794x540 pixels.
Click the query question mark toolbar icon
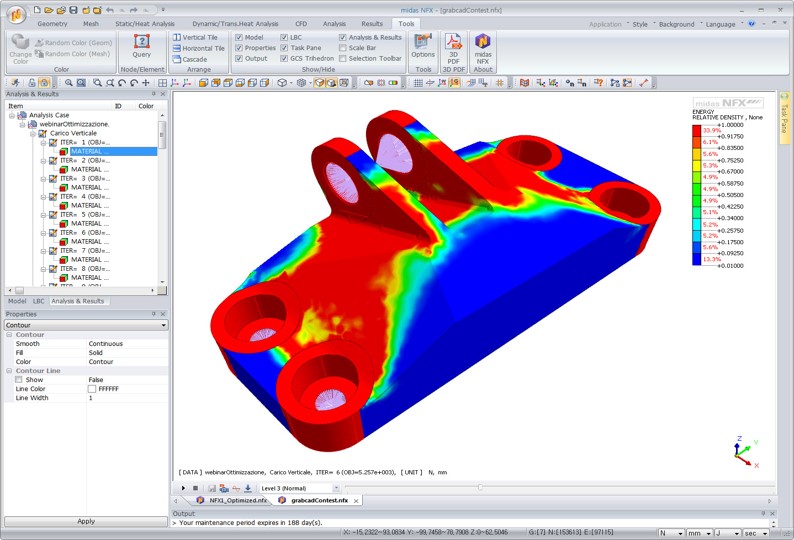pyautogui.click(x=599, y=83)
